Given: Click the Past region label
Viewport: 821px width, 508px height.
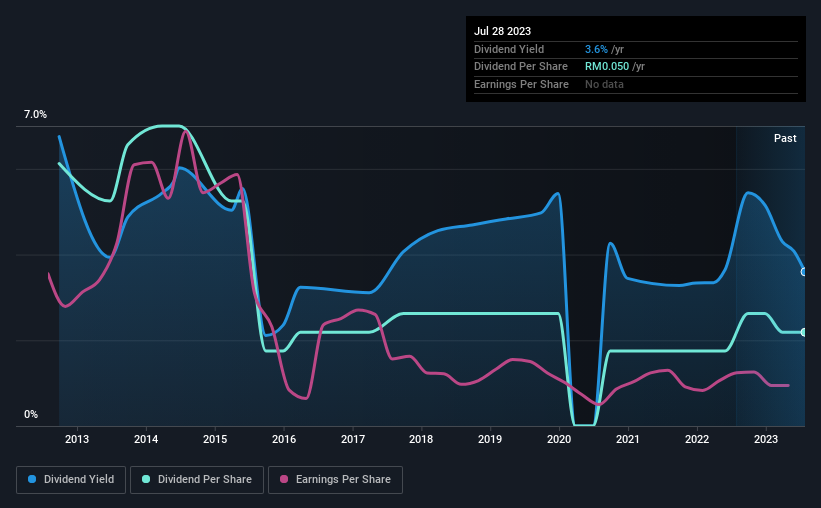Looking at the screenshot, I should click(785, 138).
